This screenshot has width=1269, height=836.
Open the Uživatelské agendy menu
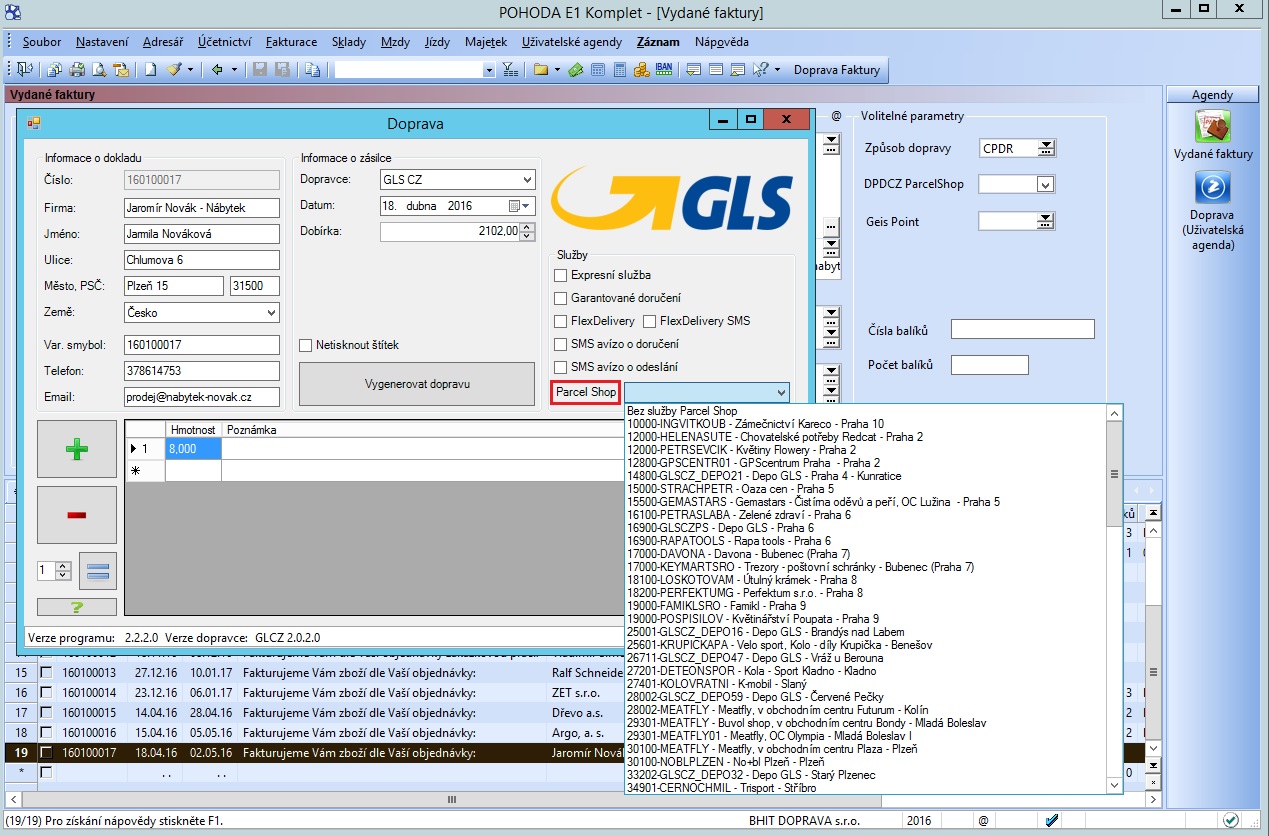[x=574, y=42]
